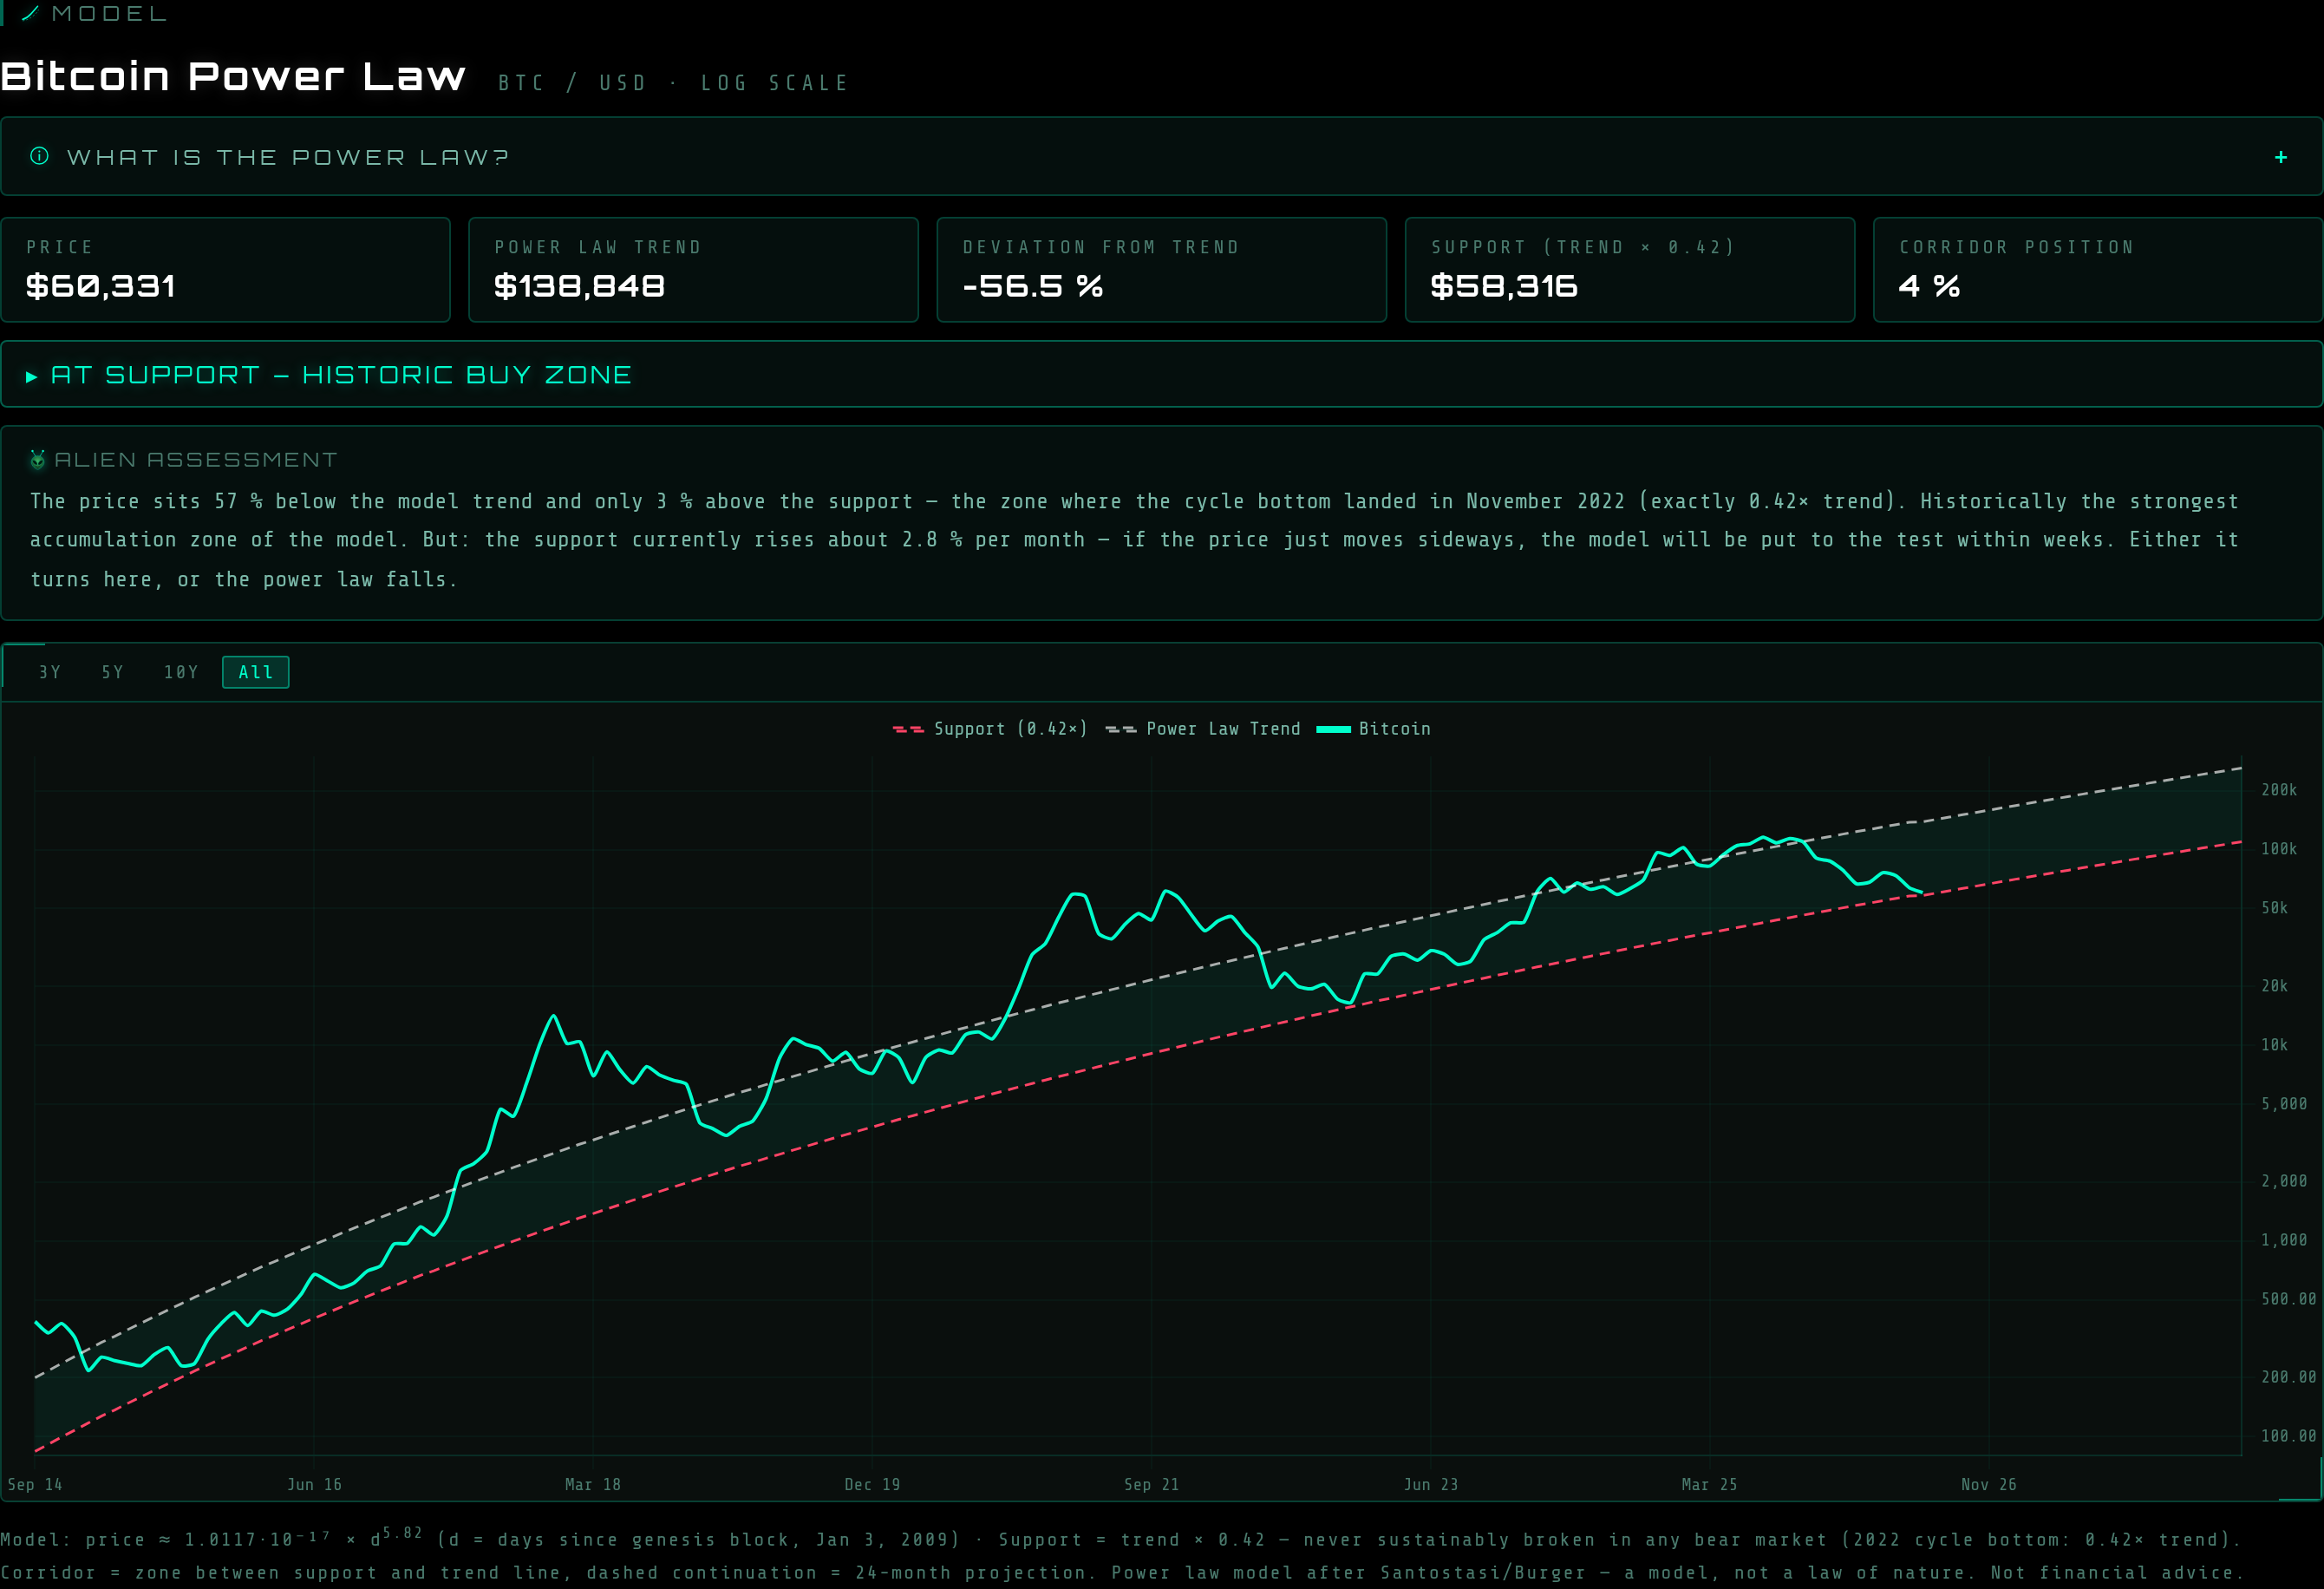Click the Corridor Position value 4 %
Screen dimensions: 2324x1589
(x=1929, y=287)
